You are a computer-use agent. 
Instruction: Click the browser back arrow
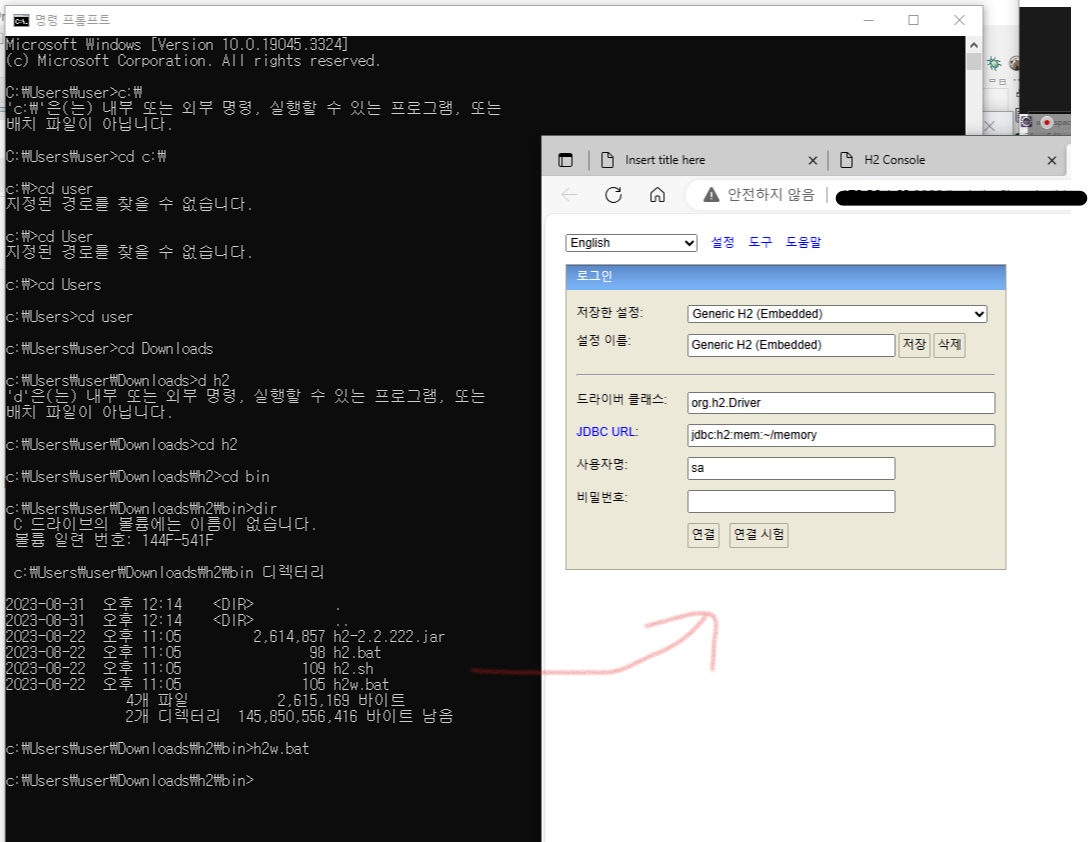tap(569, 195)
